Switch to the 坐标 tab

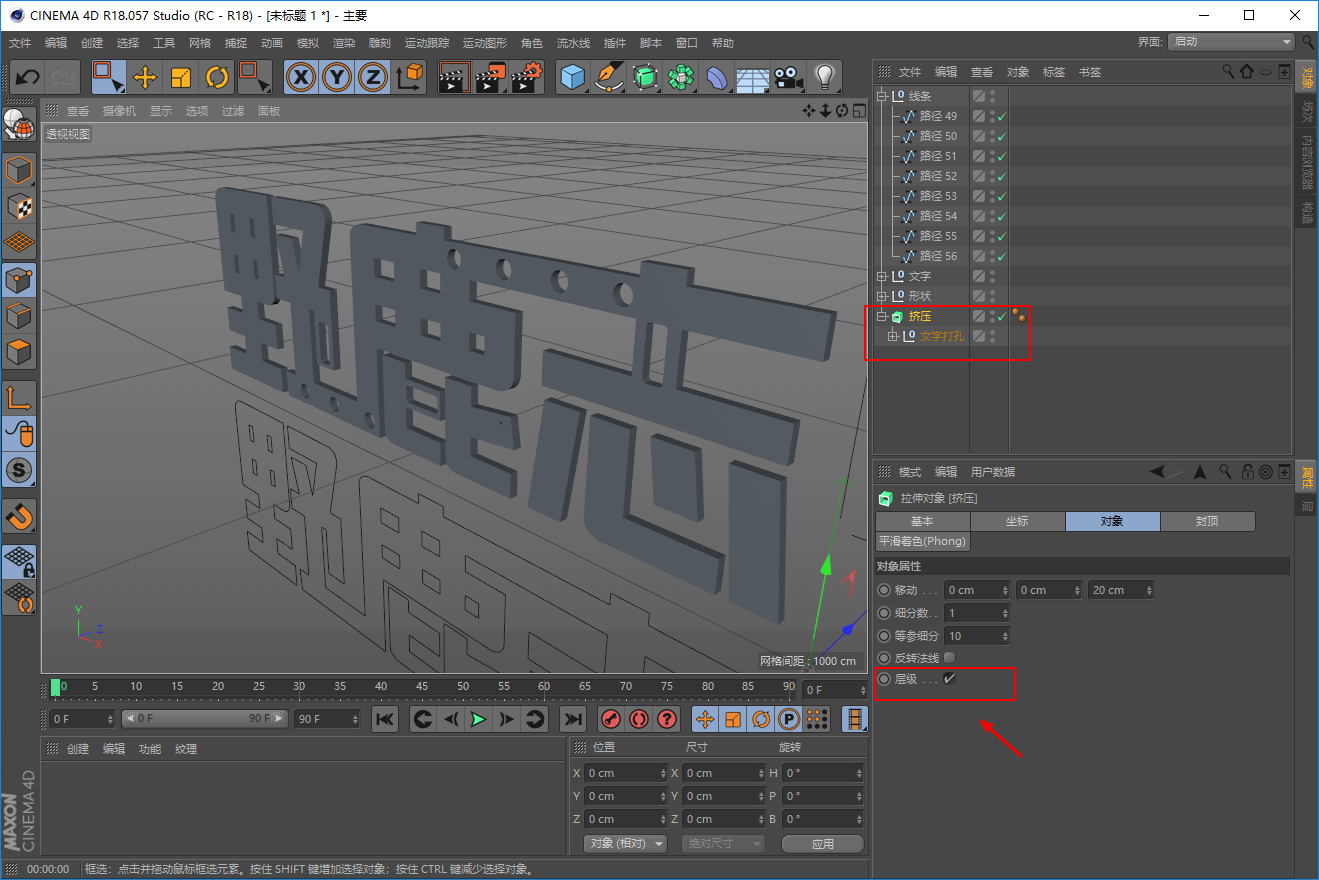tap(1017, 521)
